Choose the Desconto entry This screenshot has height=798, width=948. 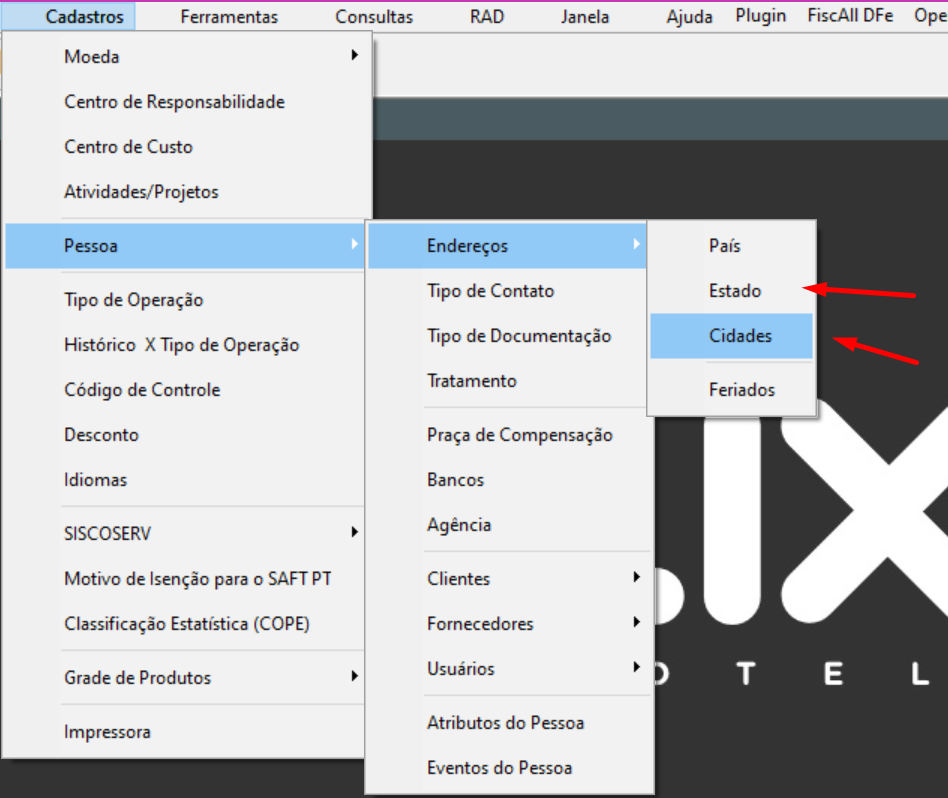point(185,435)
